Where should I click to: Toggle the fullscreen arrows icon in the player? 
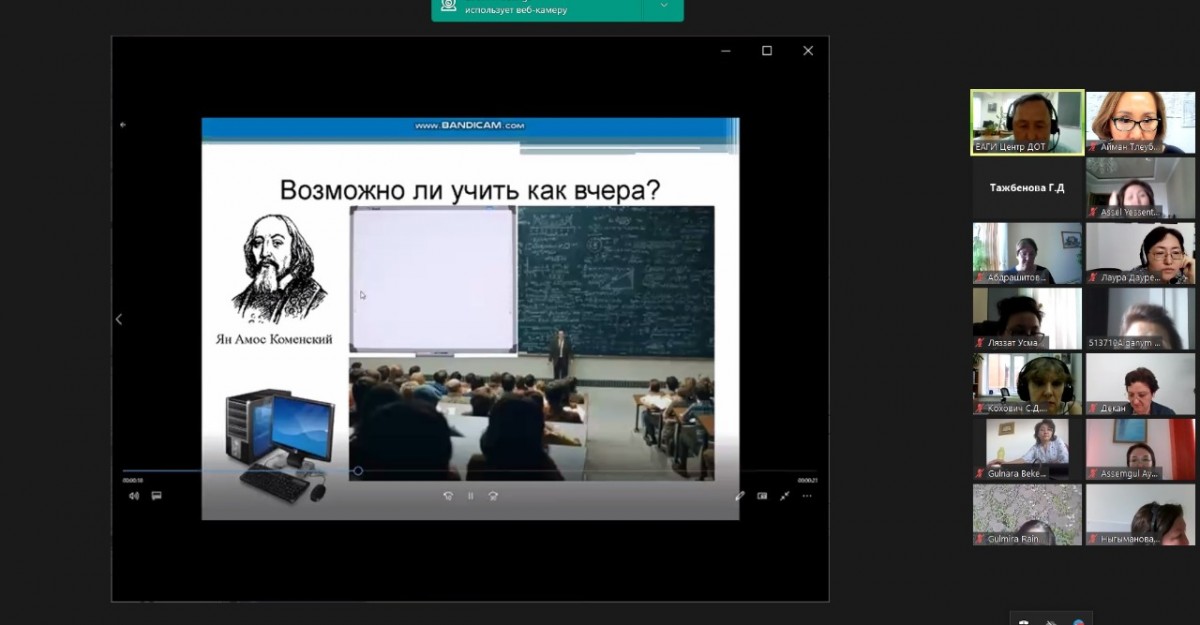pos(785,495)
